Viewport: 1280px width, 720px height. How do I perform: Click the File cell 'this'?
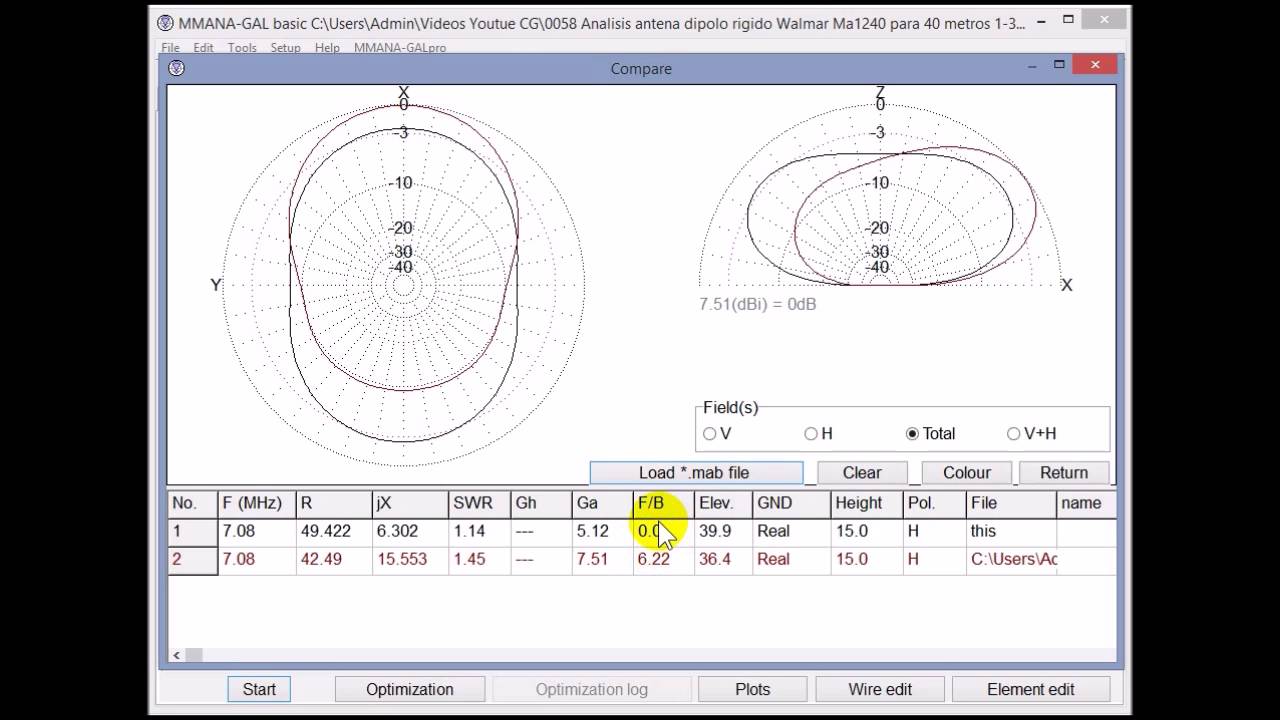click(983, 531)
